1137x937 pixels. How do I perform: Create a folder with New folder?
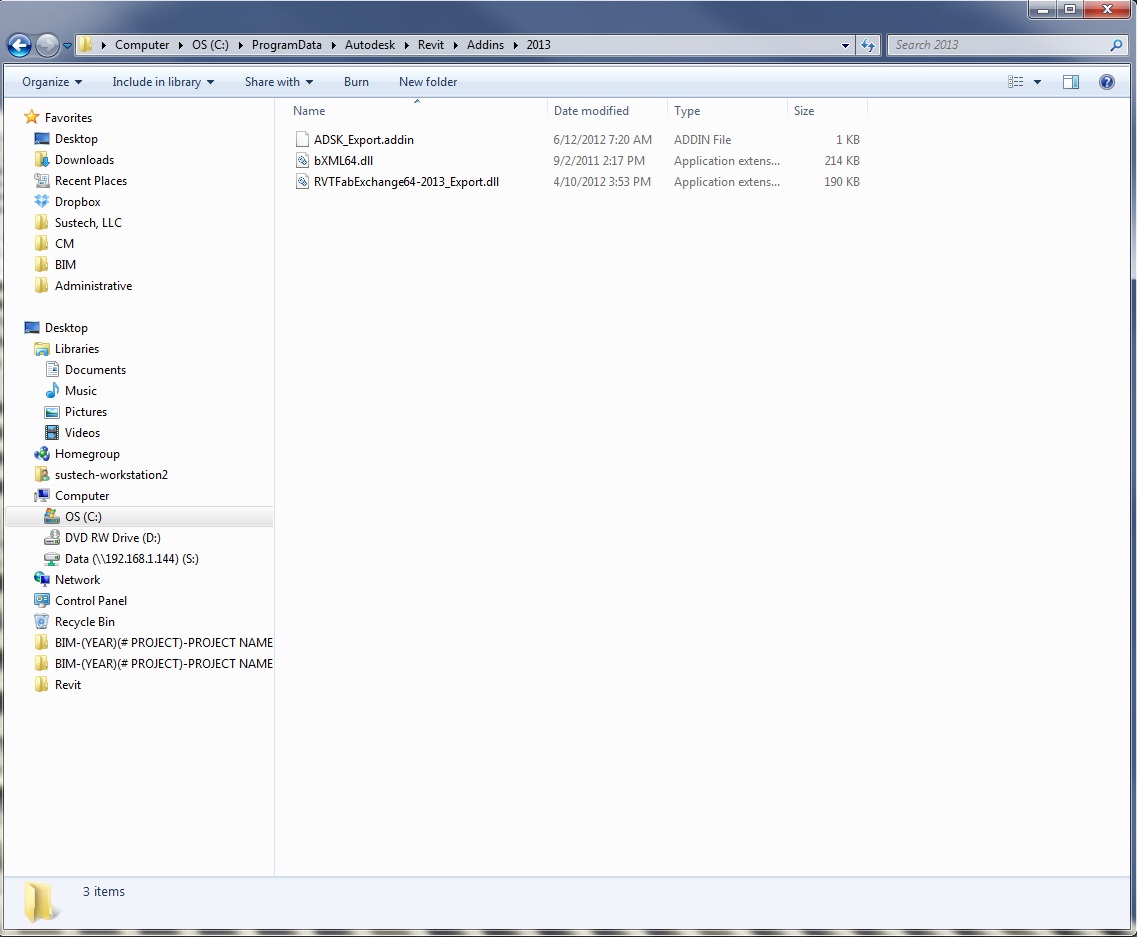coord(427,81)
